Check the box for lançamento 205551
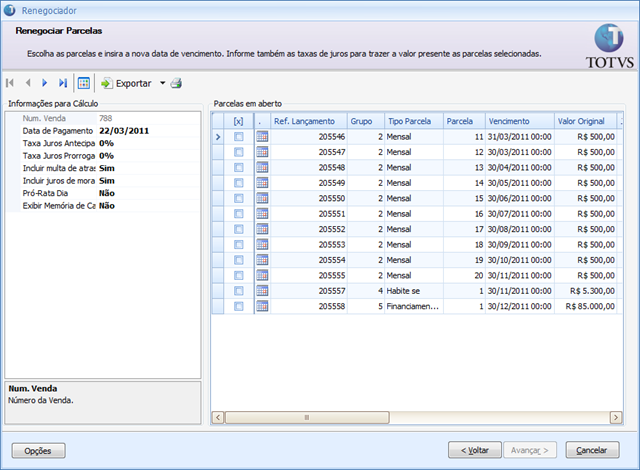Screen dimensions: 640x470 point(239,214)
